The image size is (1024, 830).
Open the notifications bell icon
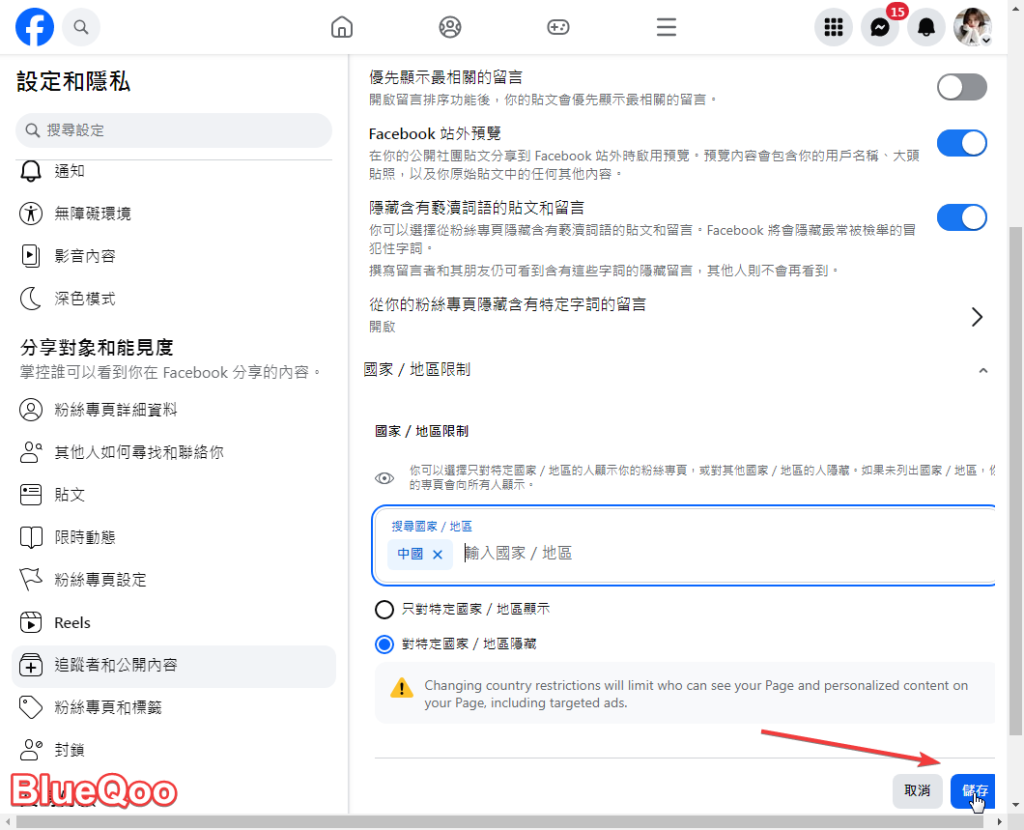tap(926, 27)
